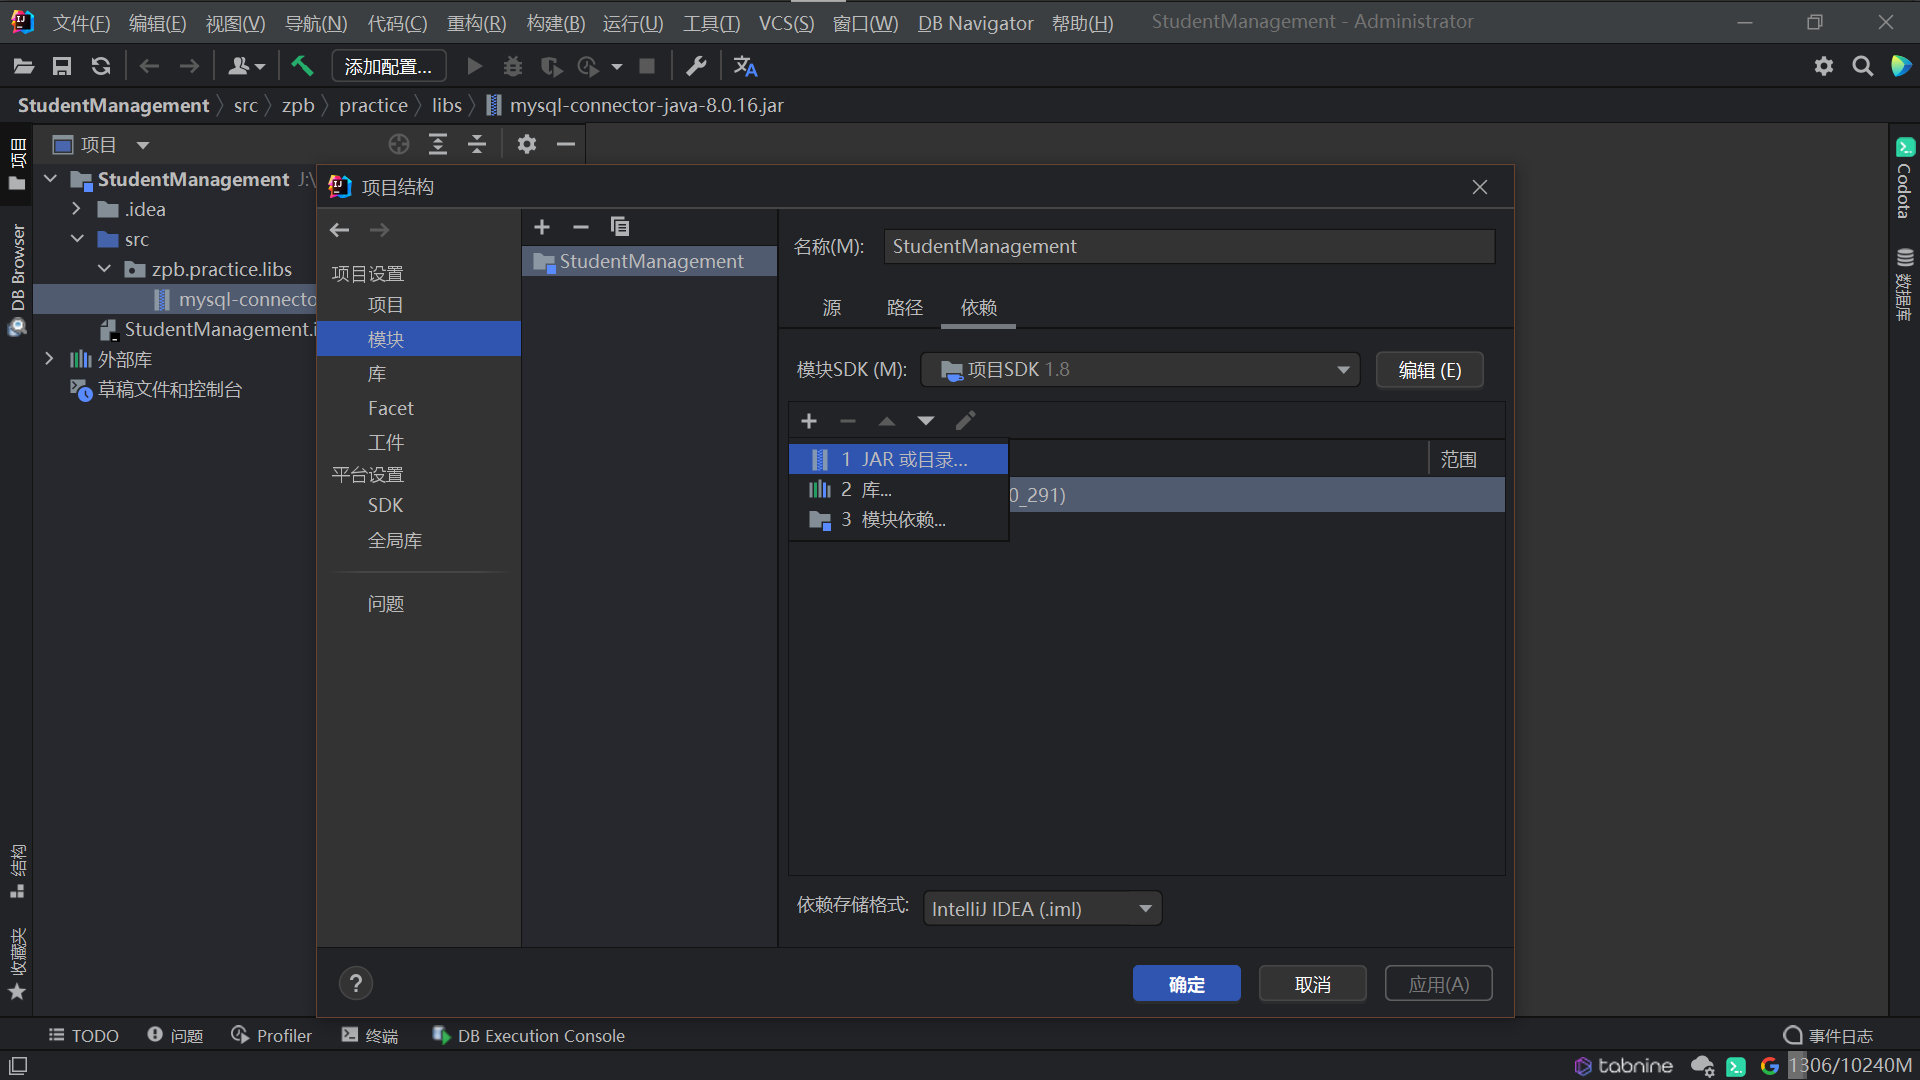Click the Translate icon in toolbar
This screenshot has width=1920, height=1080.
745,66
